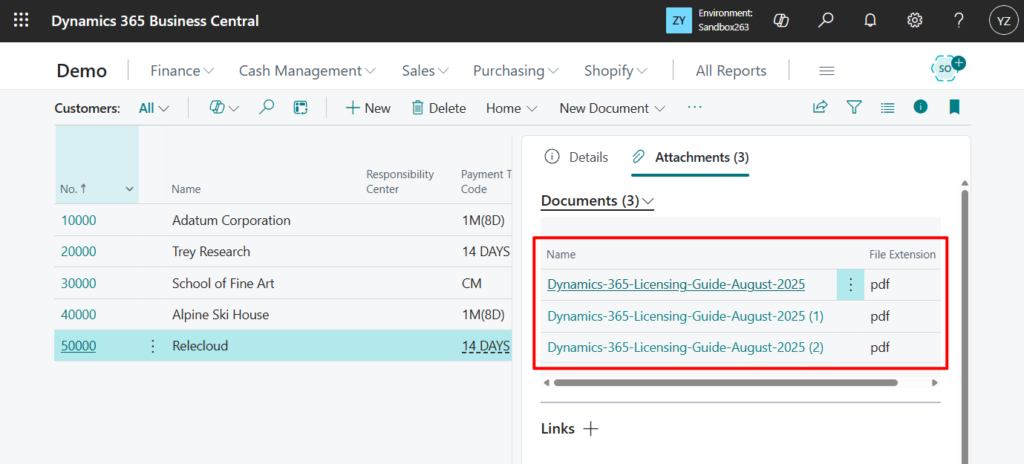The image size is (1024, 464).
Task: Expand the Documents (3) dropdown
Action: tap(597, 201)
